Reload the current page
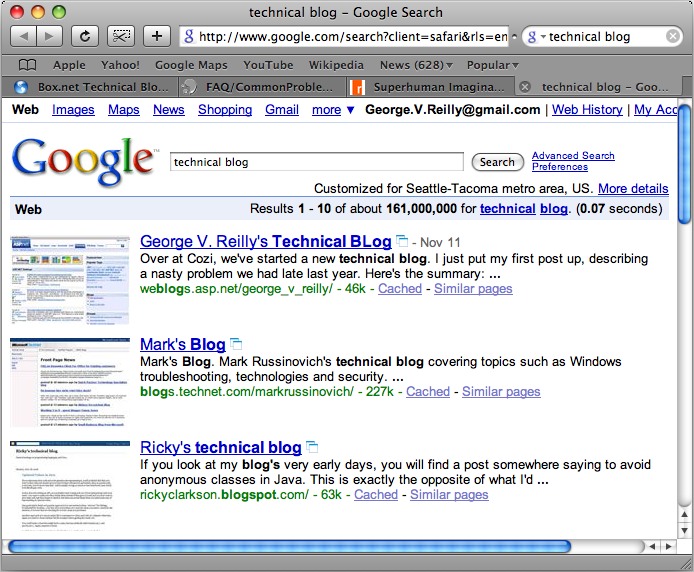694x572 pixels. [85, 37]
